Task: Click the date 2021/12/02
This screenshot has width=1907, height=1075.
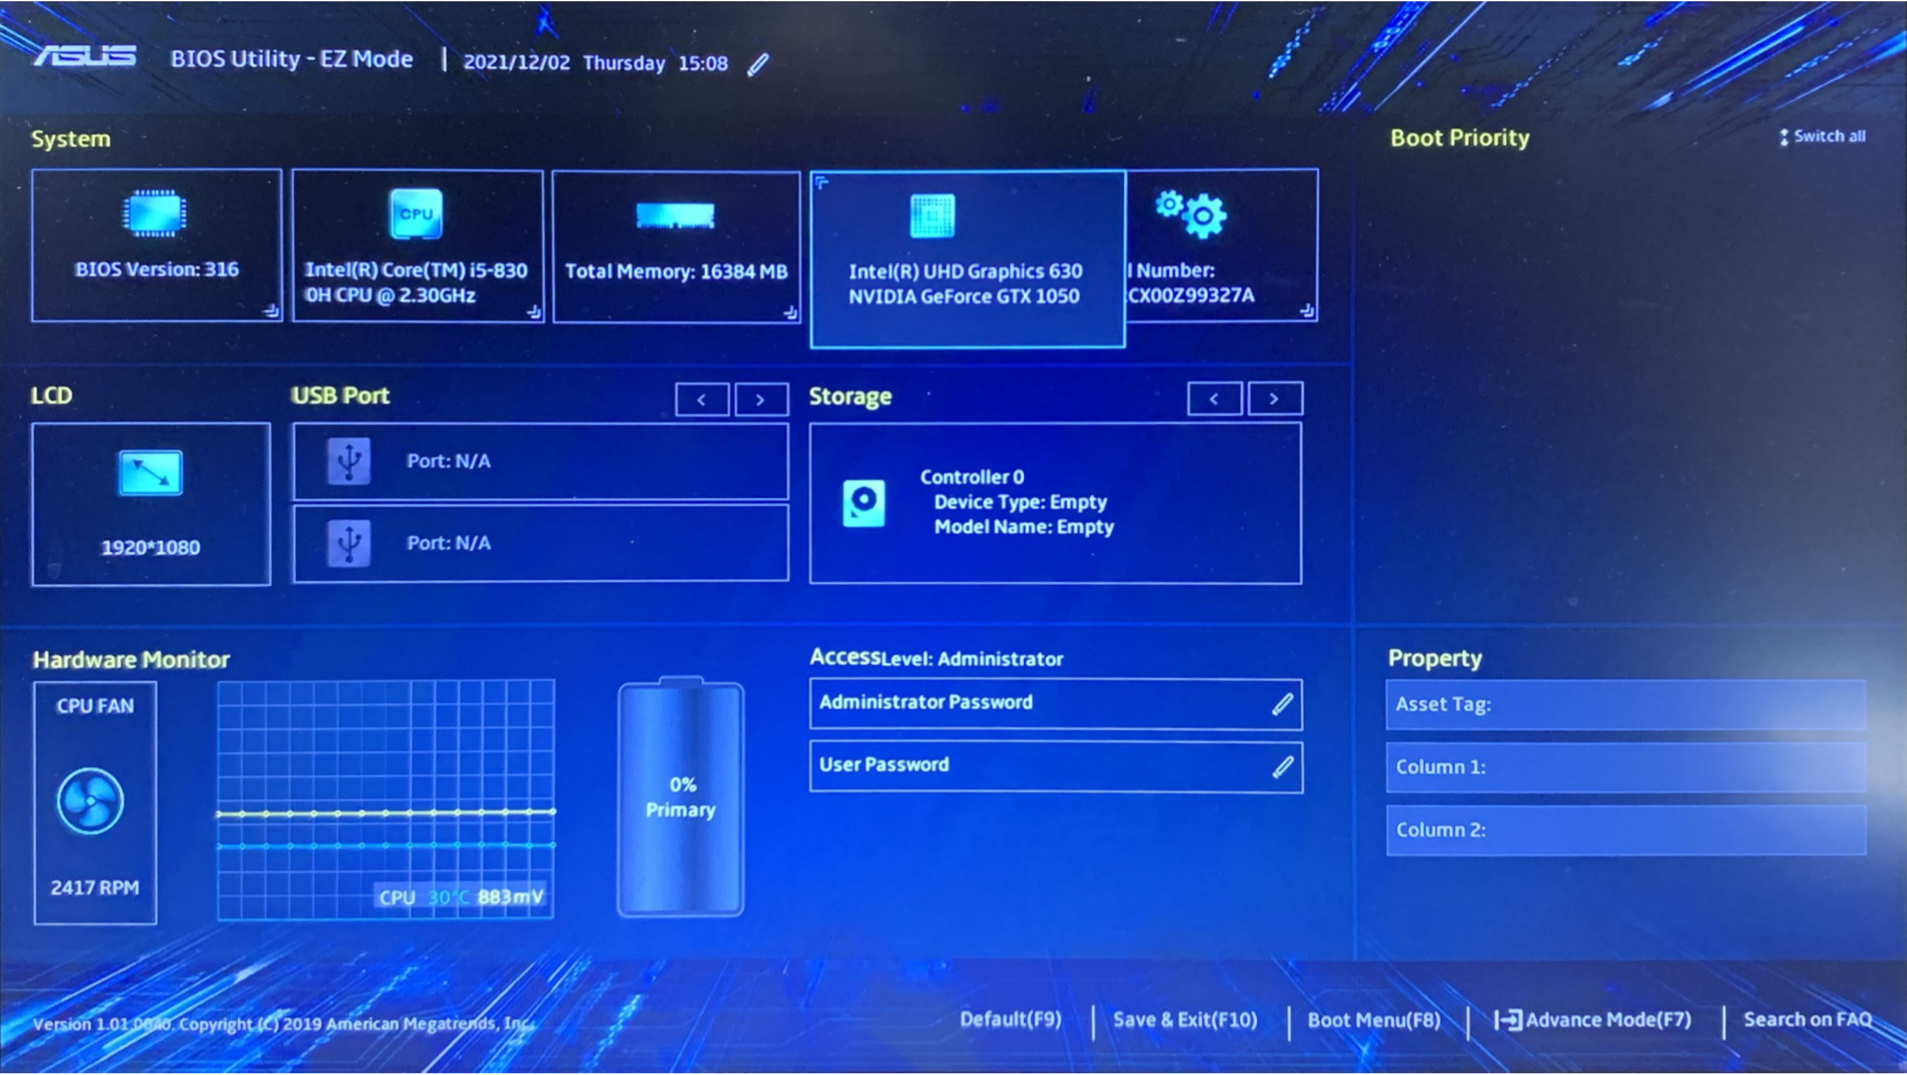Action: click(516, 63)
